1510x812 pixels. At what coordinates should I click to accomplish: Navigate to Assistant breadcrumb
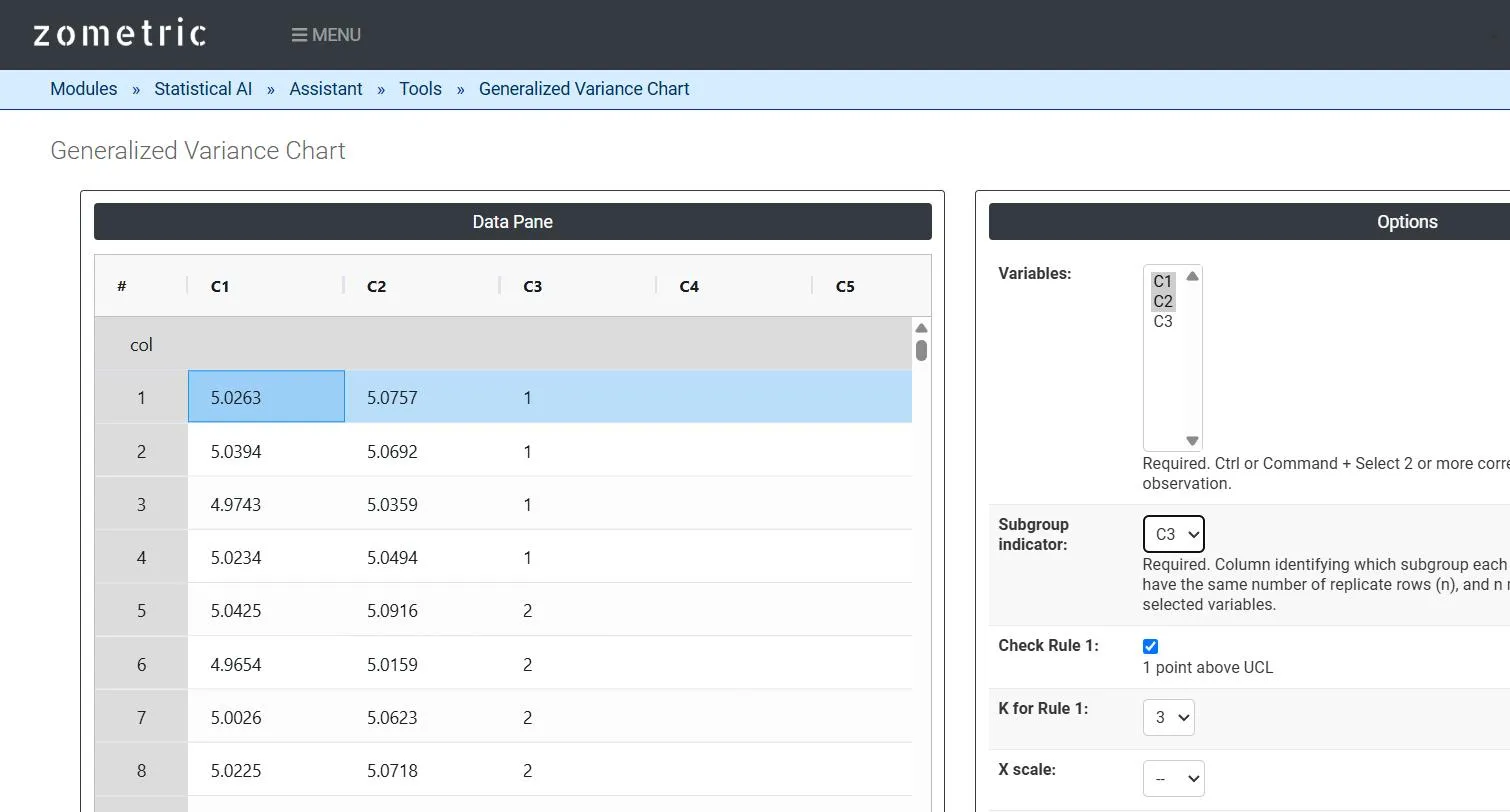[326, 89]
